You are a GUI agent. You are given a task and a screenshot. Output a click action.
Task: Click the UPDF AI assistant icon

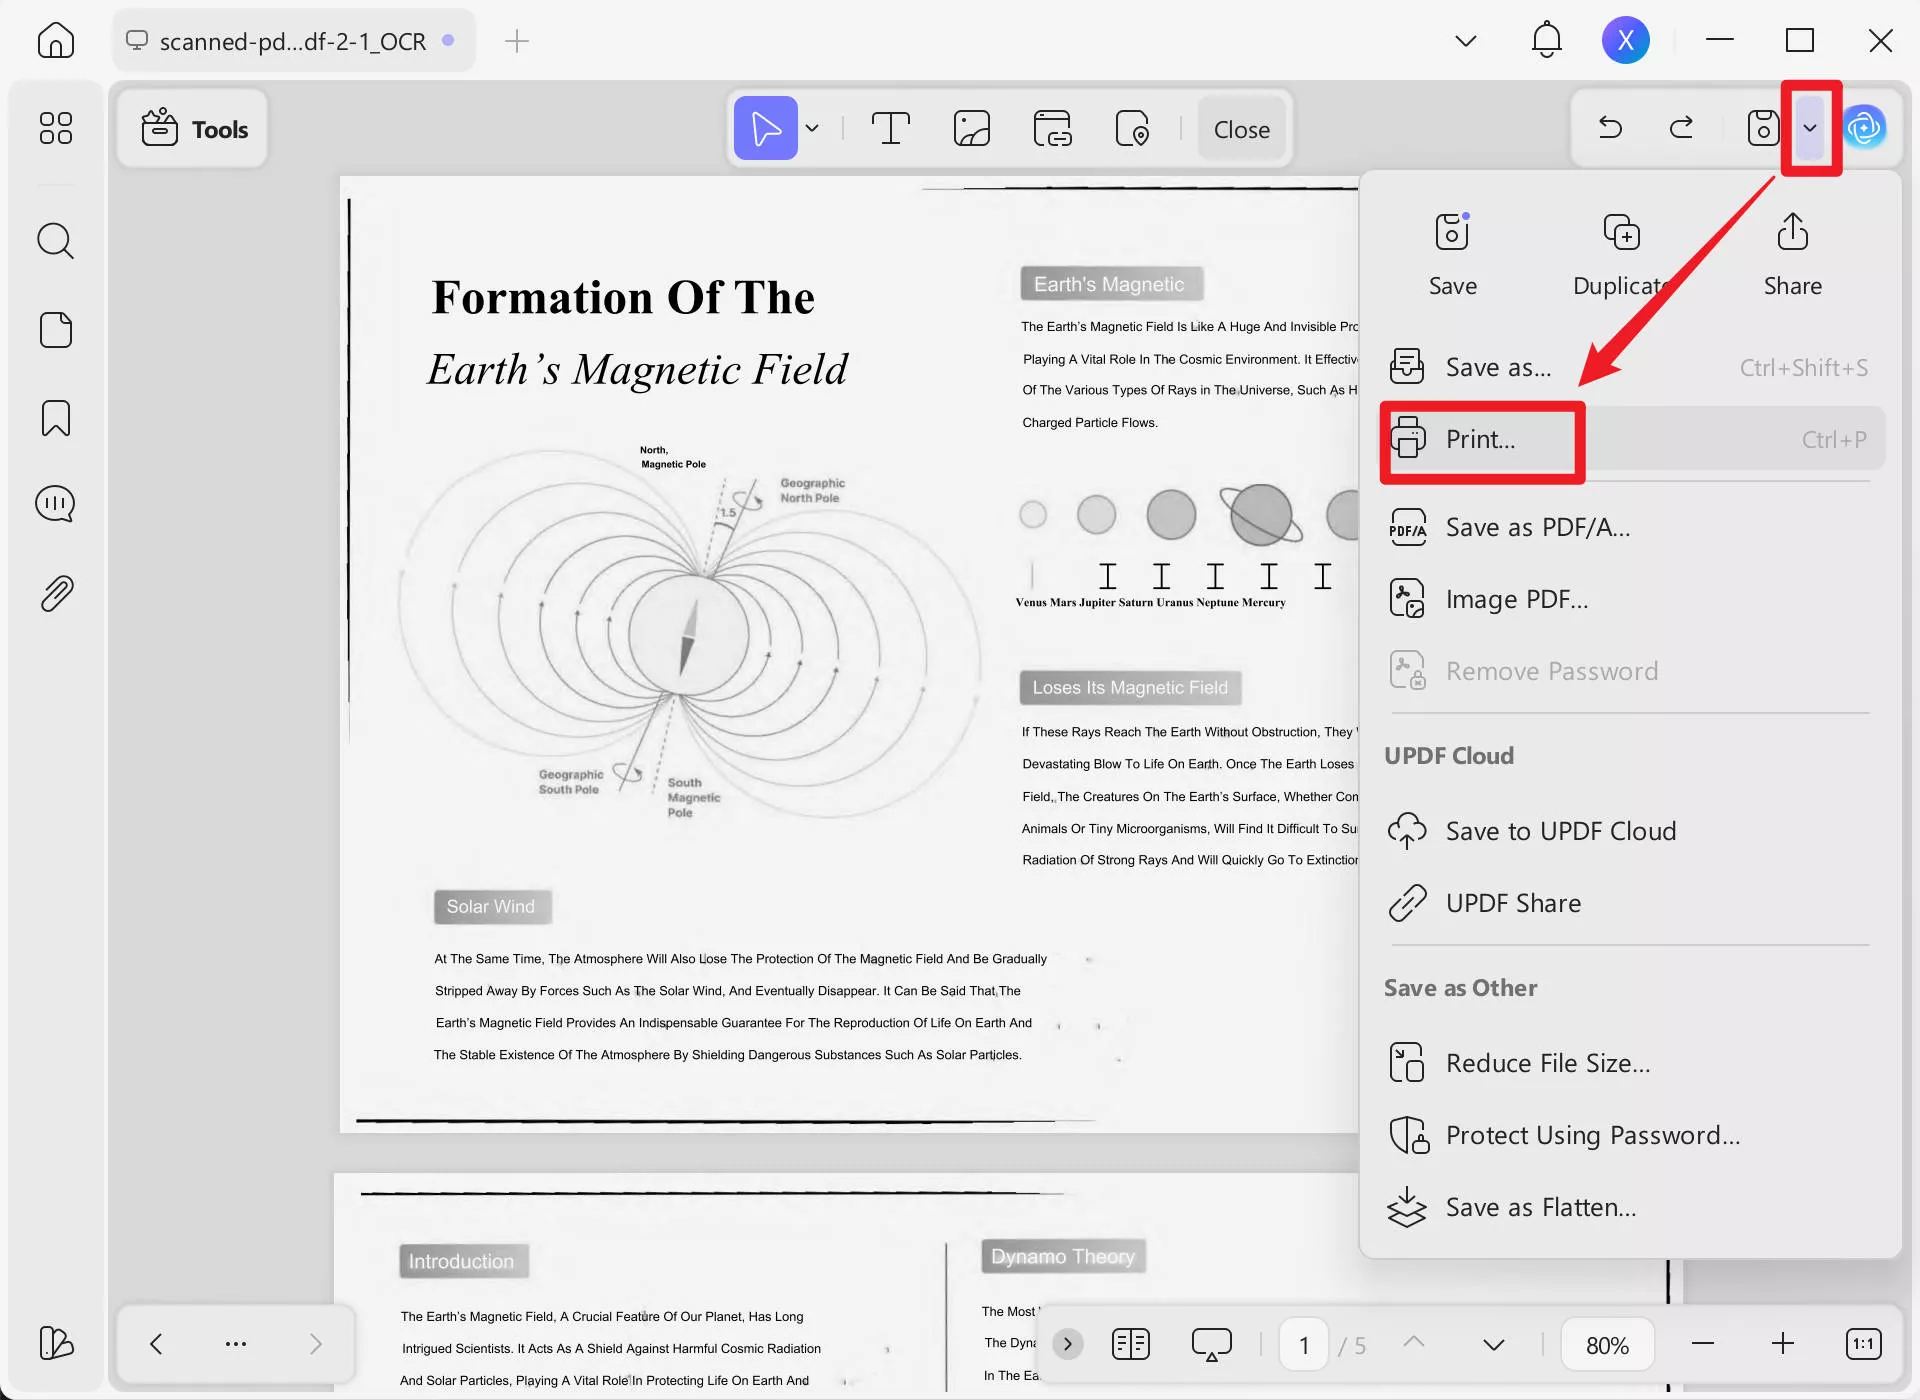[1864, 128]
